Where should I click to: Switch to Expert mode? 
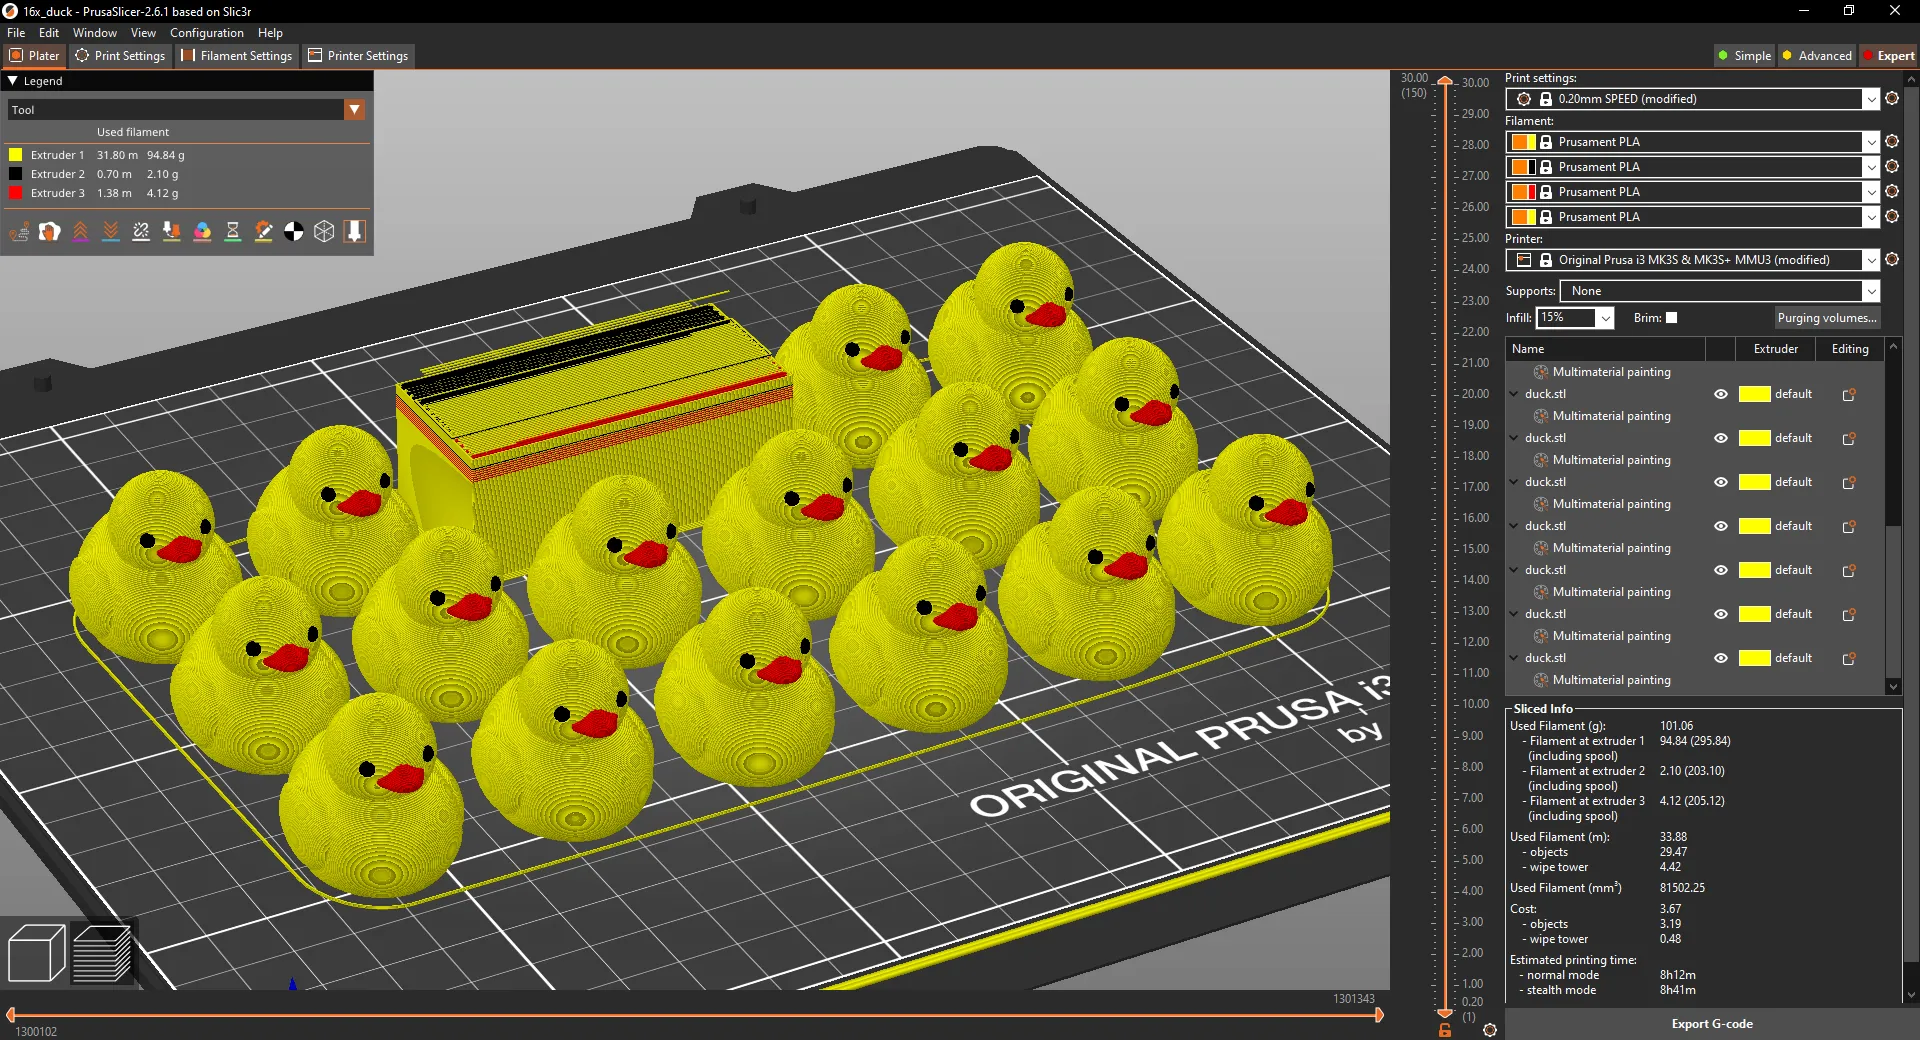point(1888,56)
